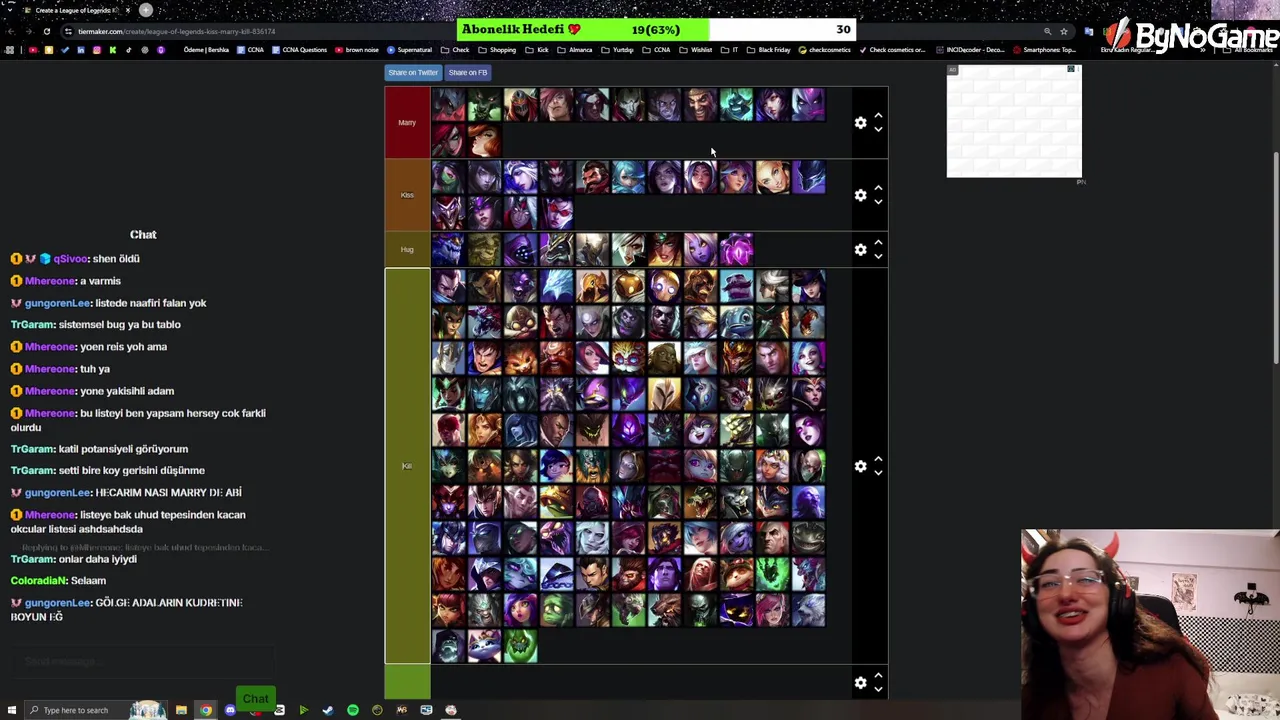
Task: Open the Kick bookmarks folder
Action: pos(538,50)
